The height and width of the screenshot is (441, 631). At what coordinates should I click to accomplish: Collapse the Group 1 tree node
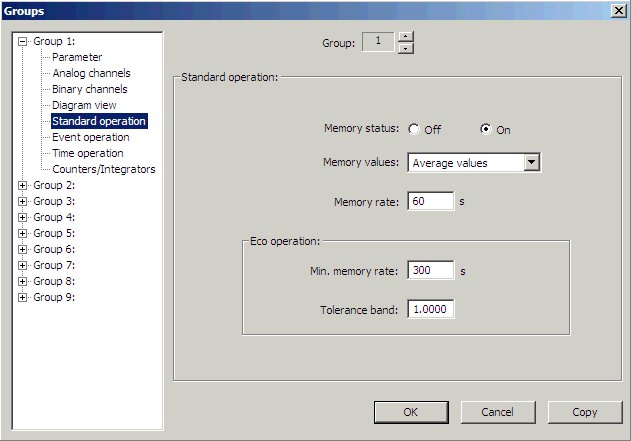pyautogui.click(x=23, y=42)
